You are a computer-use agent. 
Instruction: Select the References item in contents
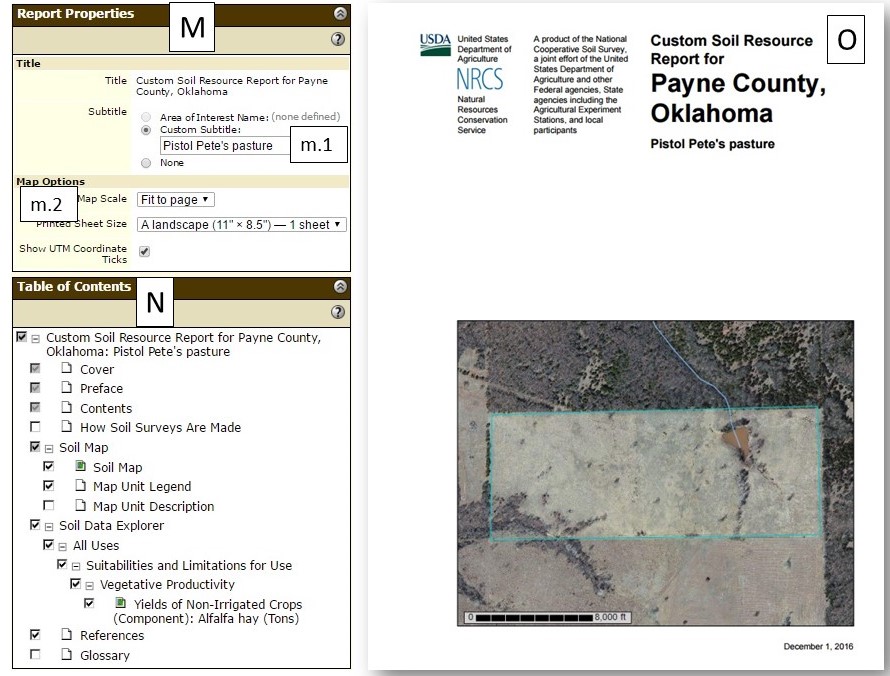tap(111, 635)
